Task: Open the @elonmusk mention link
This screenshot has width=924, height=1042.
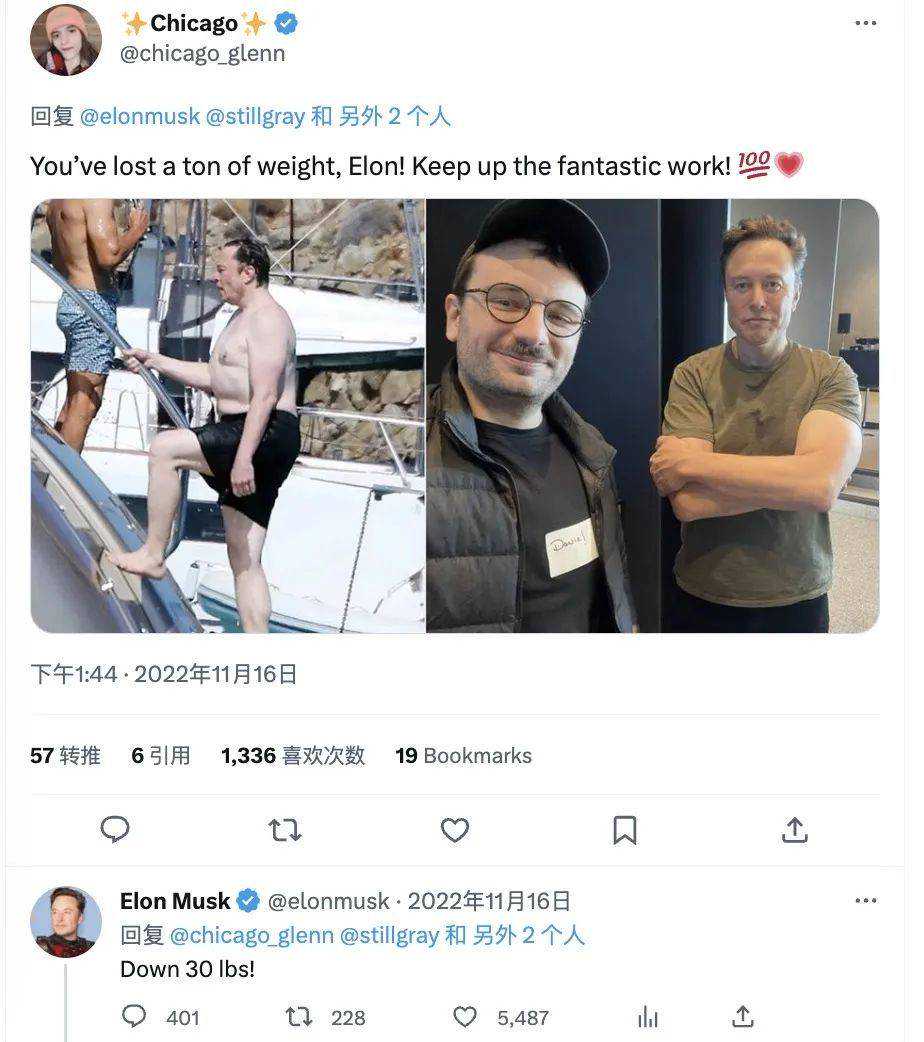Action: (x=139, y=117)
